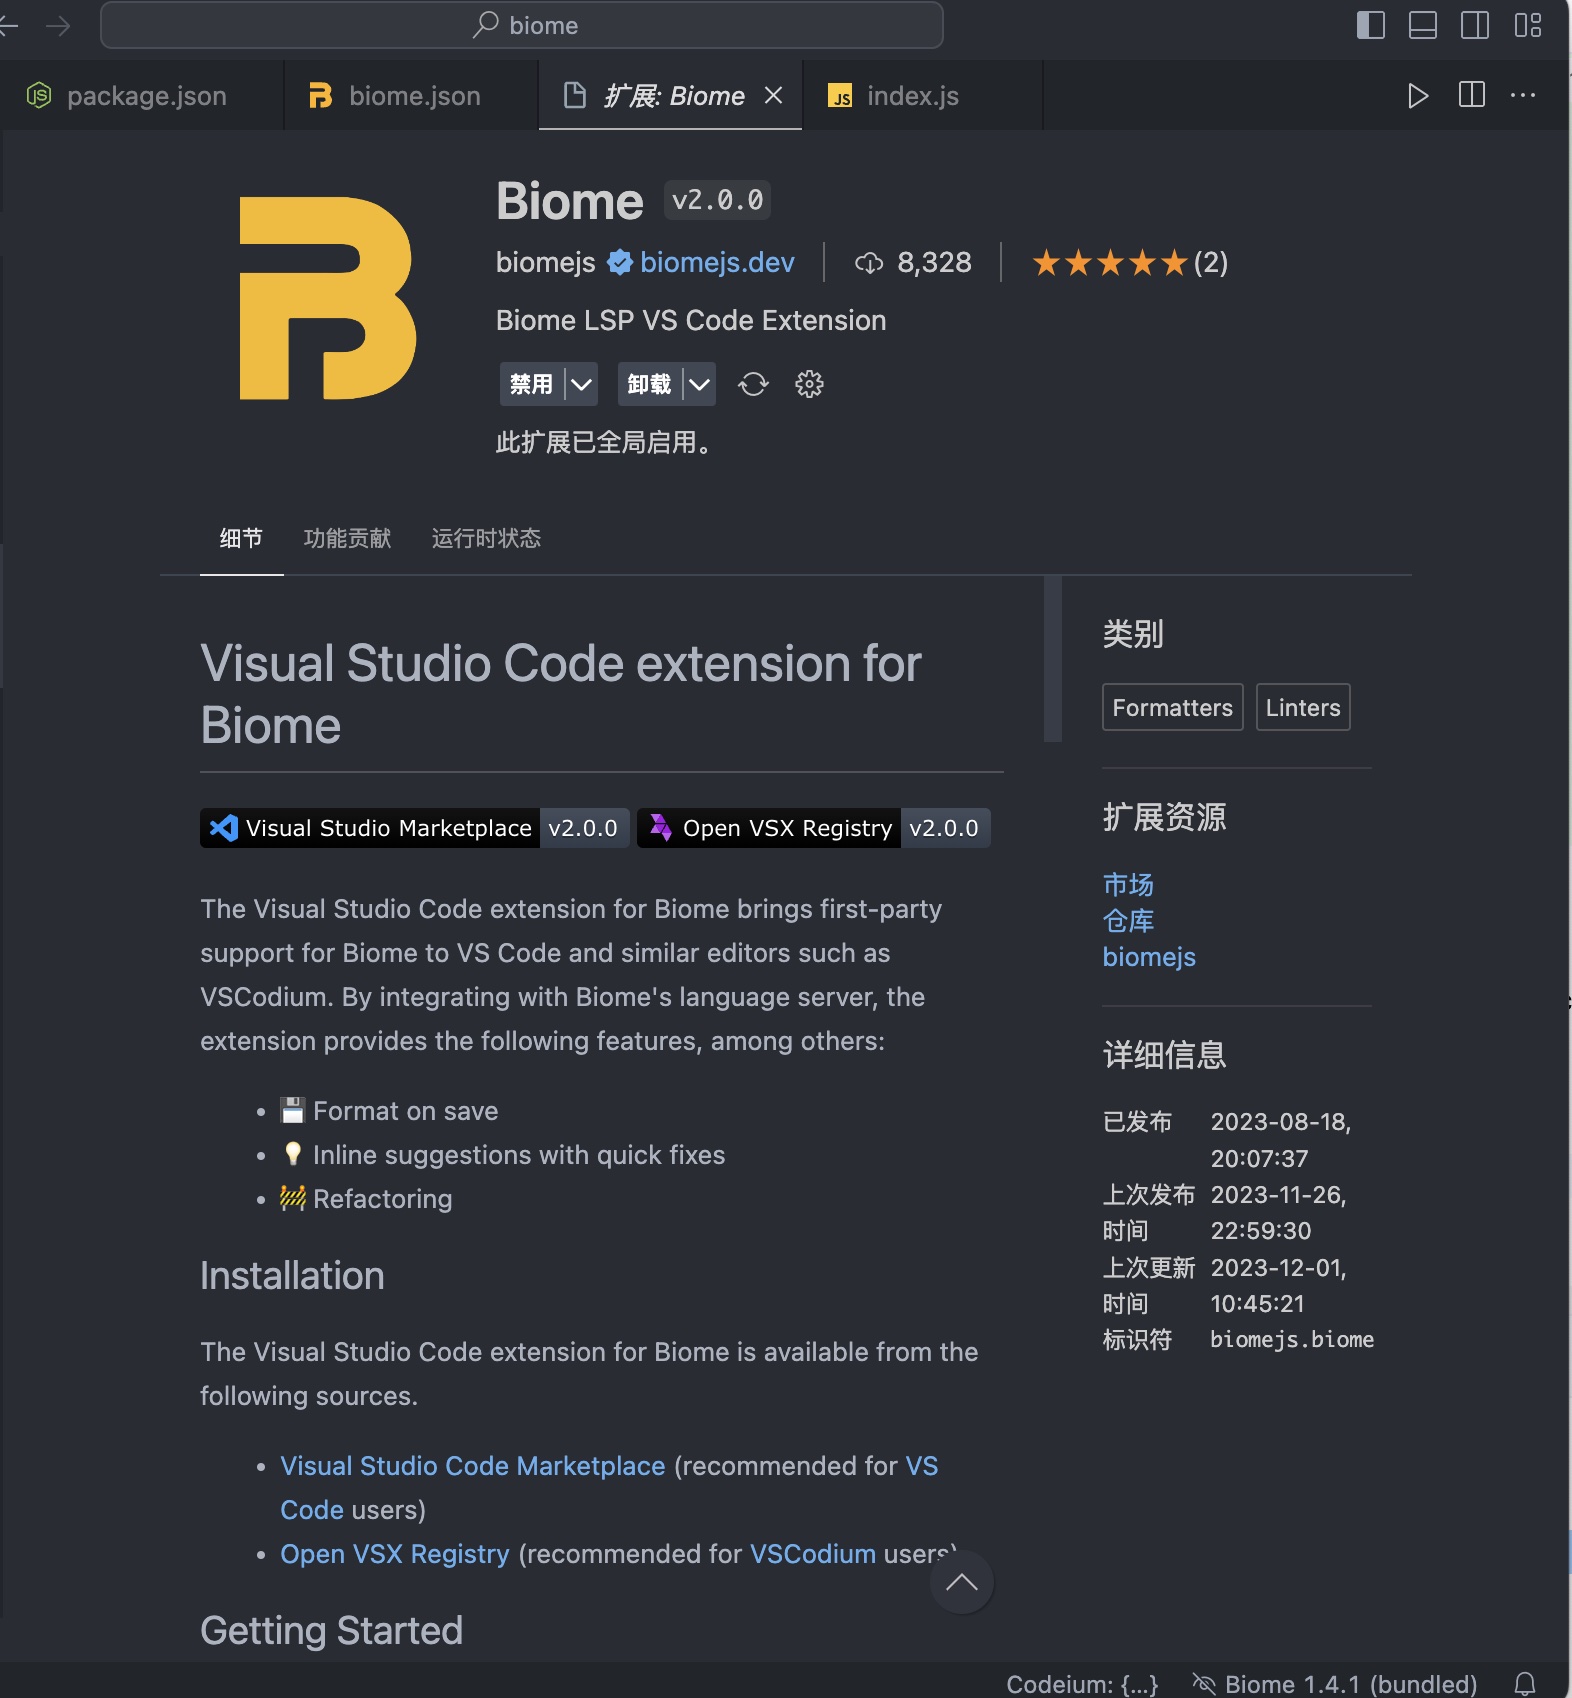Image resolution: width=1572 pixels, height=1698 pixels.
Task: Click the biome command center search box
Action: click(522, 25)
